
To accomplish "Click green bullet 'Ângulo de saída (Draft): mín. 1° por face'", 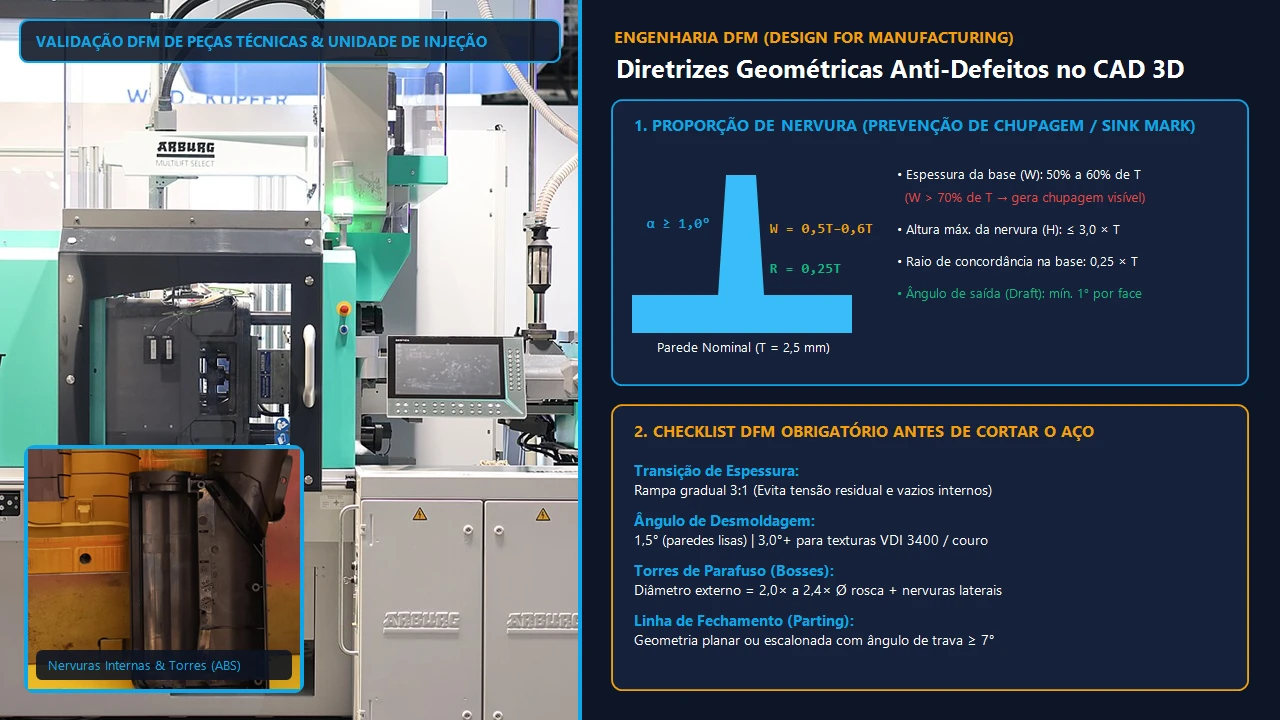I will click(1019, 294).
